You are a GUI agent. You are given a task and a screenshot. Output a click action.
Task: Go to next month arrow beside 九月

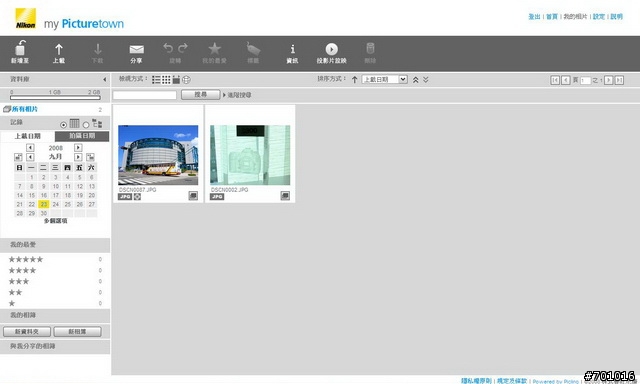point(78,157)
